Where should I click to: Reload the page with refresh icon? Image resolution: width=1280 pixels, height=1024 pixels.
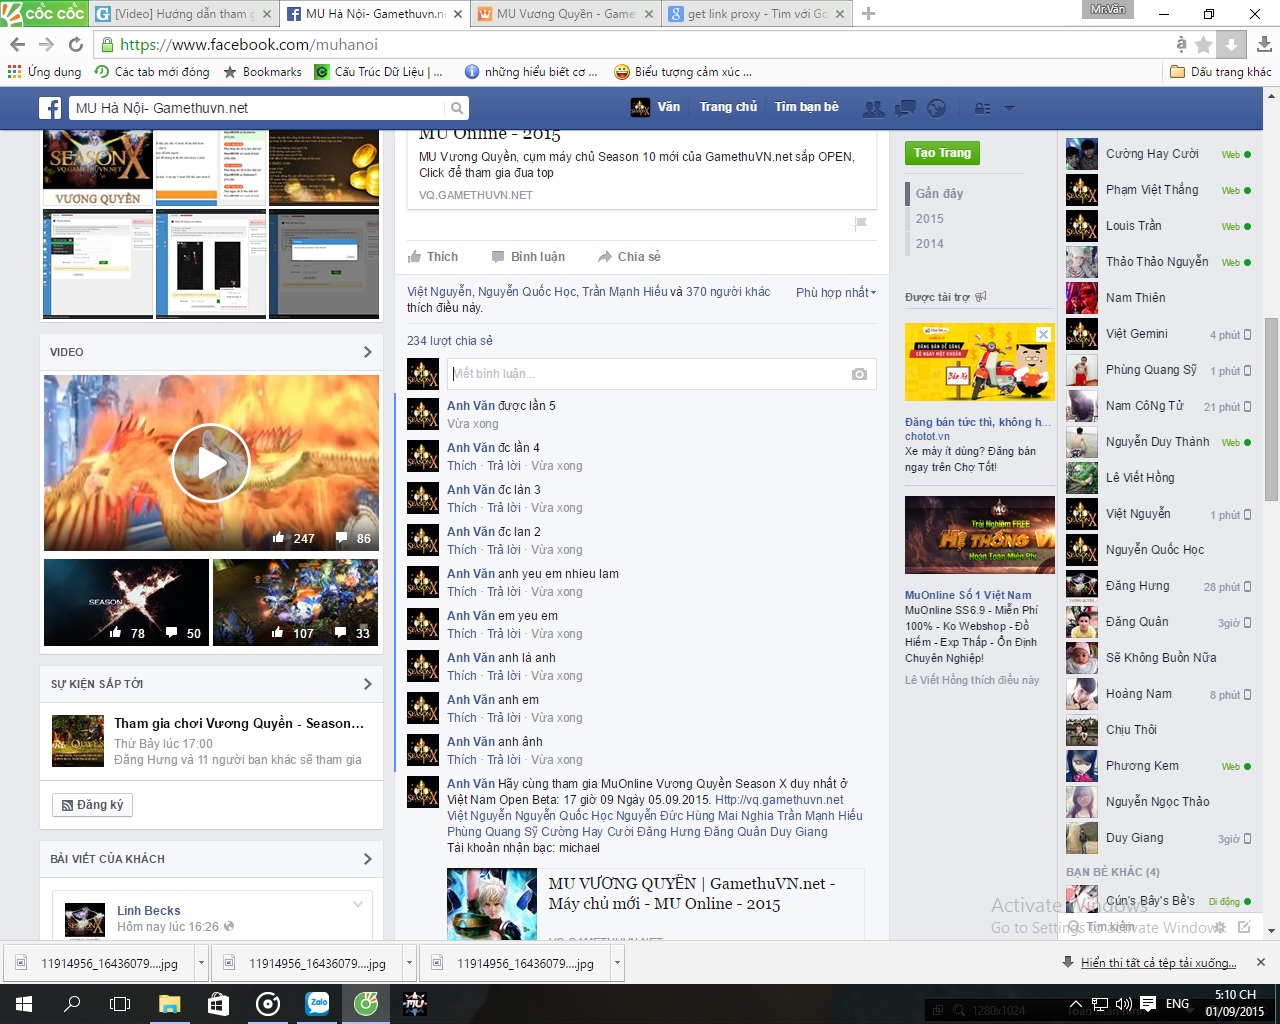(x=76, y=45)
